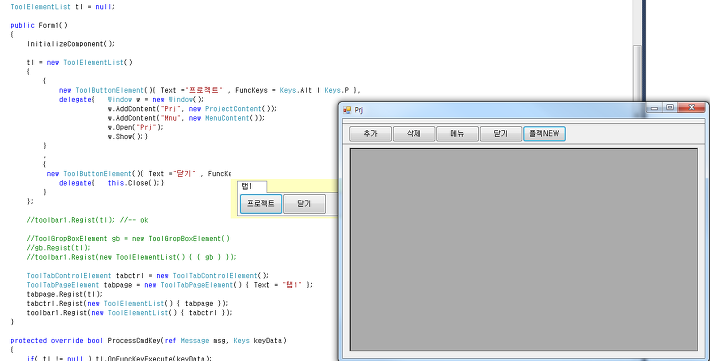
Task: Click comment '//ToolGropBoxElement gb' line
Action: click(128, 239)
